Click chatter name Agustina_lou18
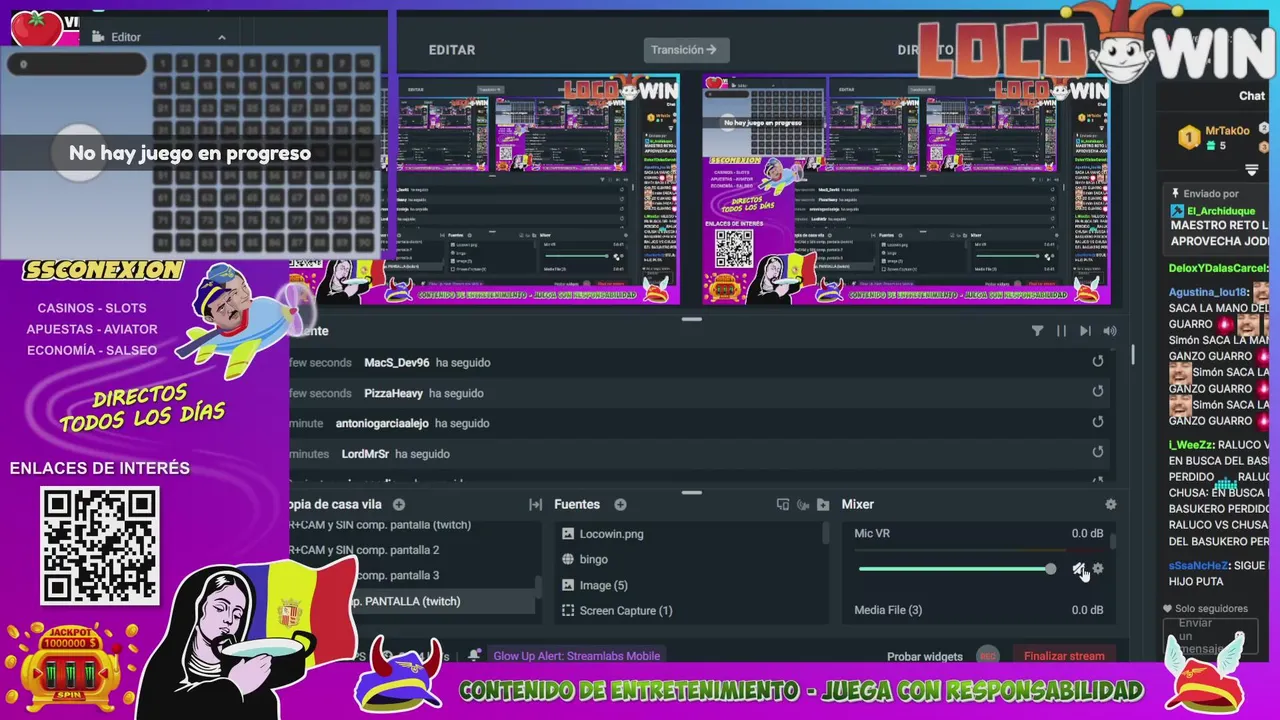The width and height of the screenshot is (1280, 720). click(1208, 292)
